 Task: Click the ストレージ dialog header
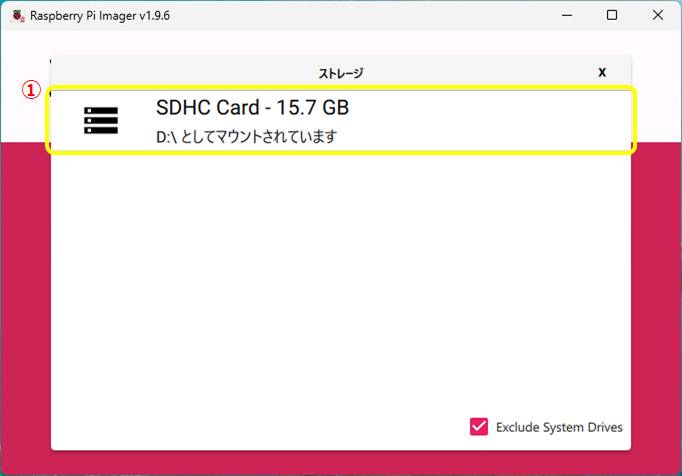click(340, 73)
